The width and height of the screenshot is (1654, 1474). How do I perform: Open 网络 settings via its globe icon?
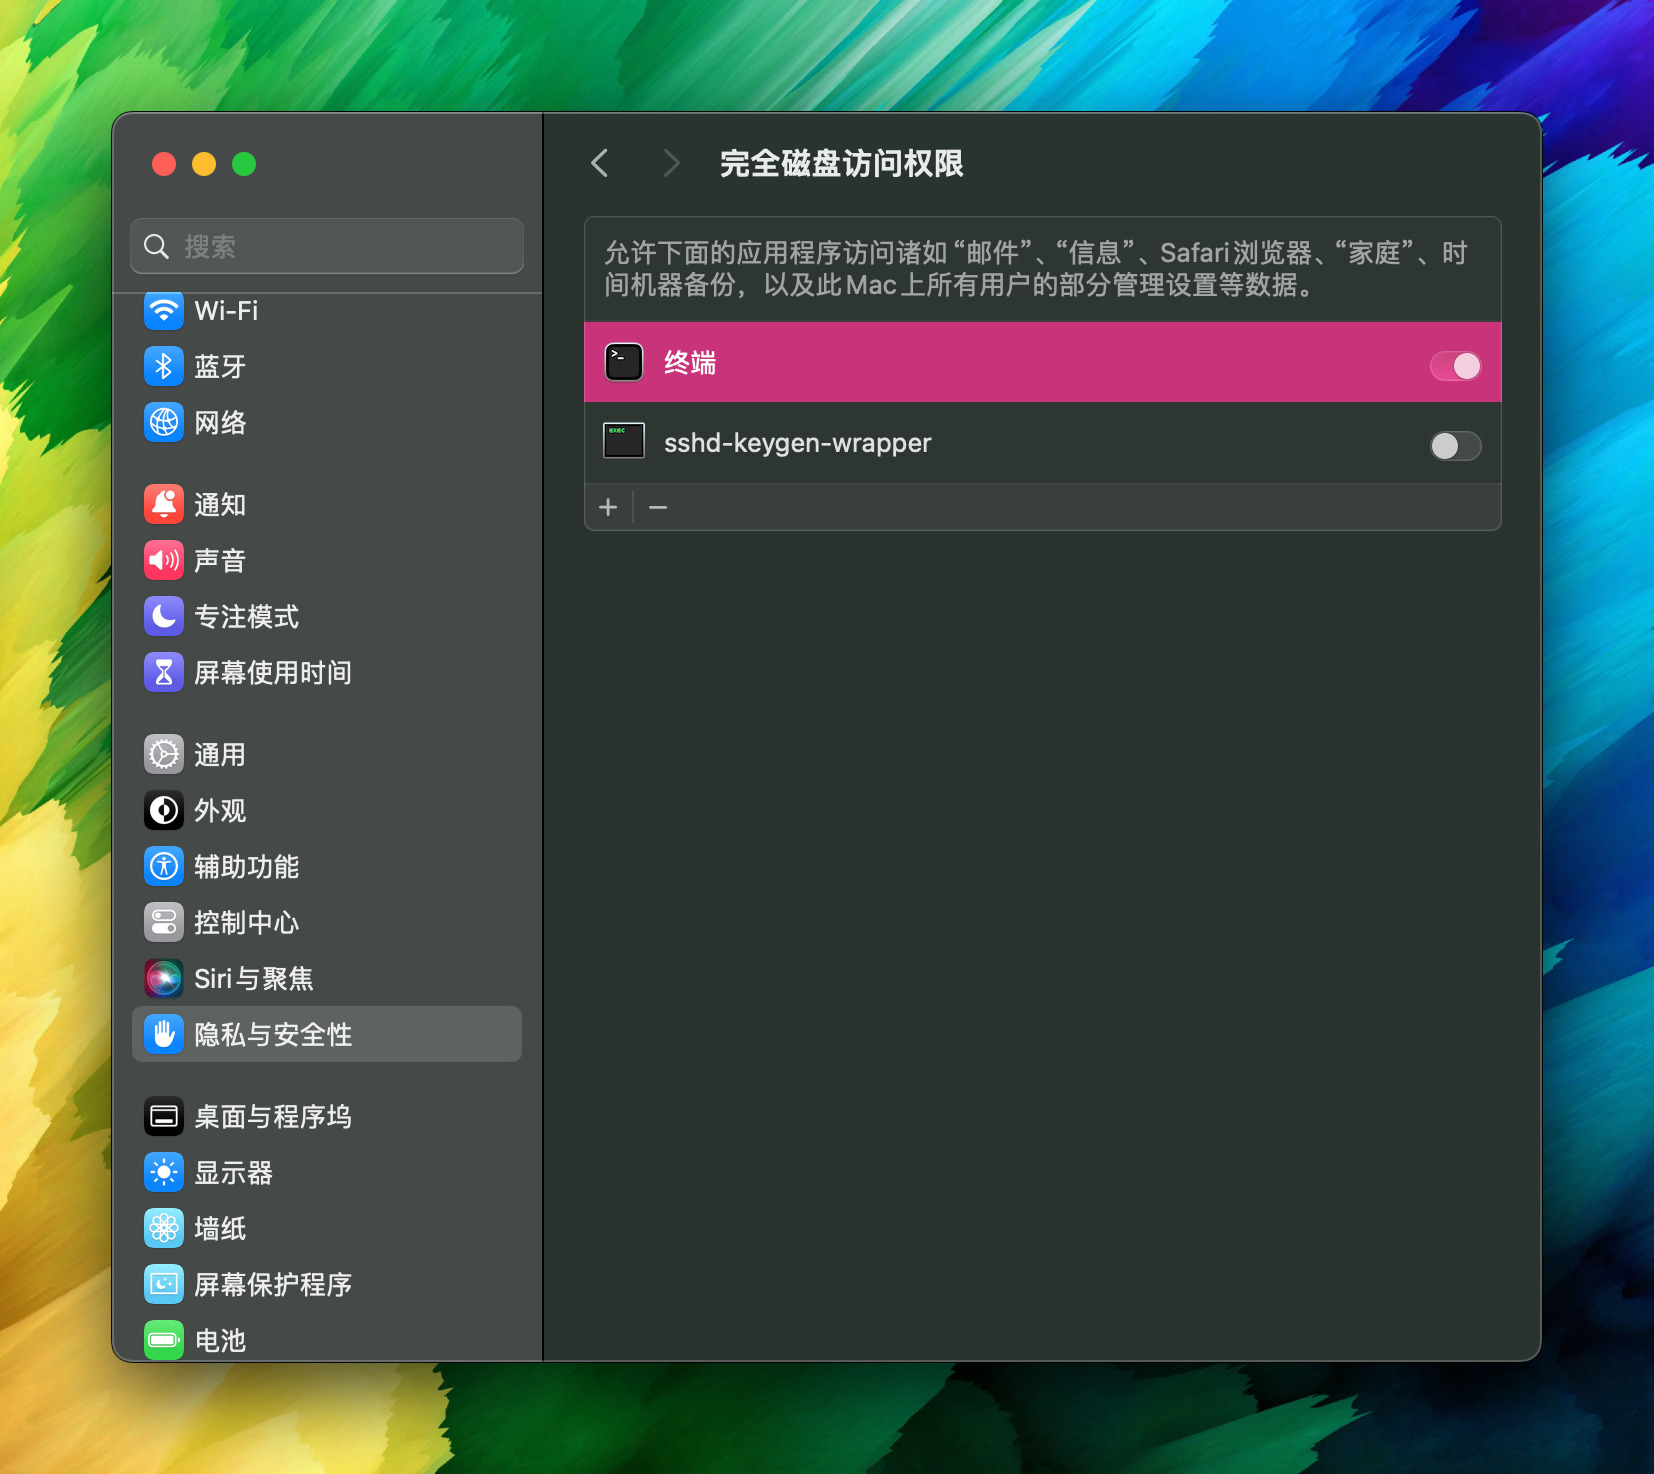click(164, 422)
